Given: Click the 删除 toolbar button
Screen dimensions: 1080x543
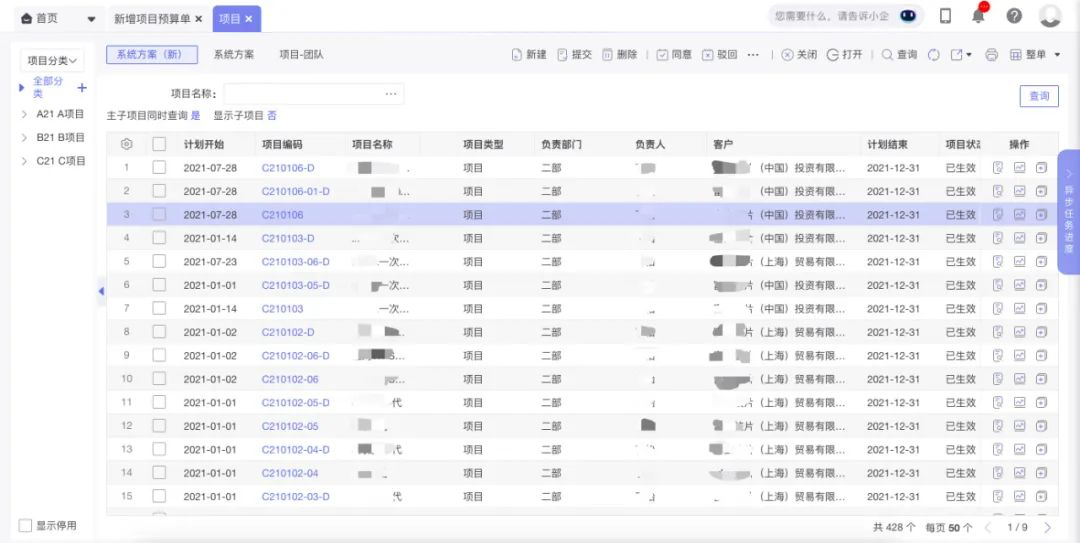Looking at the screenshot, I should click(x=619, y=55).
